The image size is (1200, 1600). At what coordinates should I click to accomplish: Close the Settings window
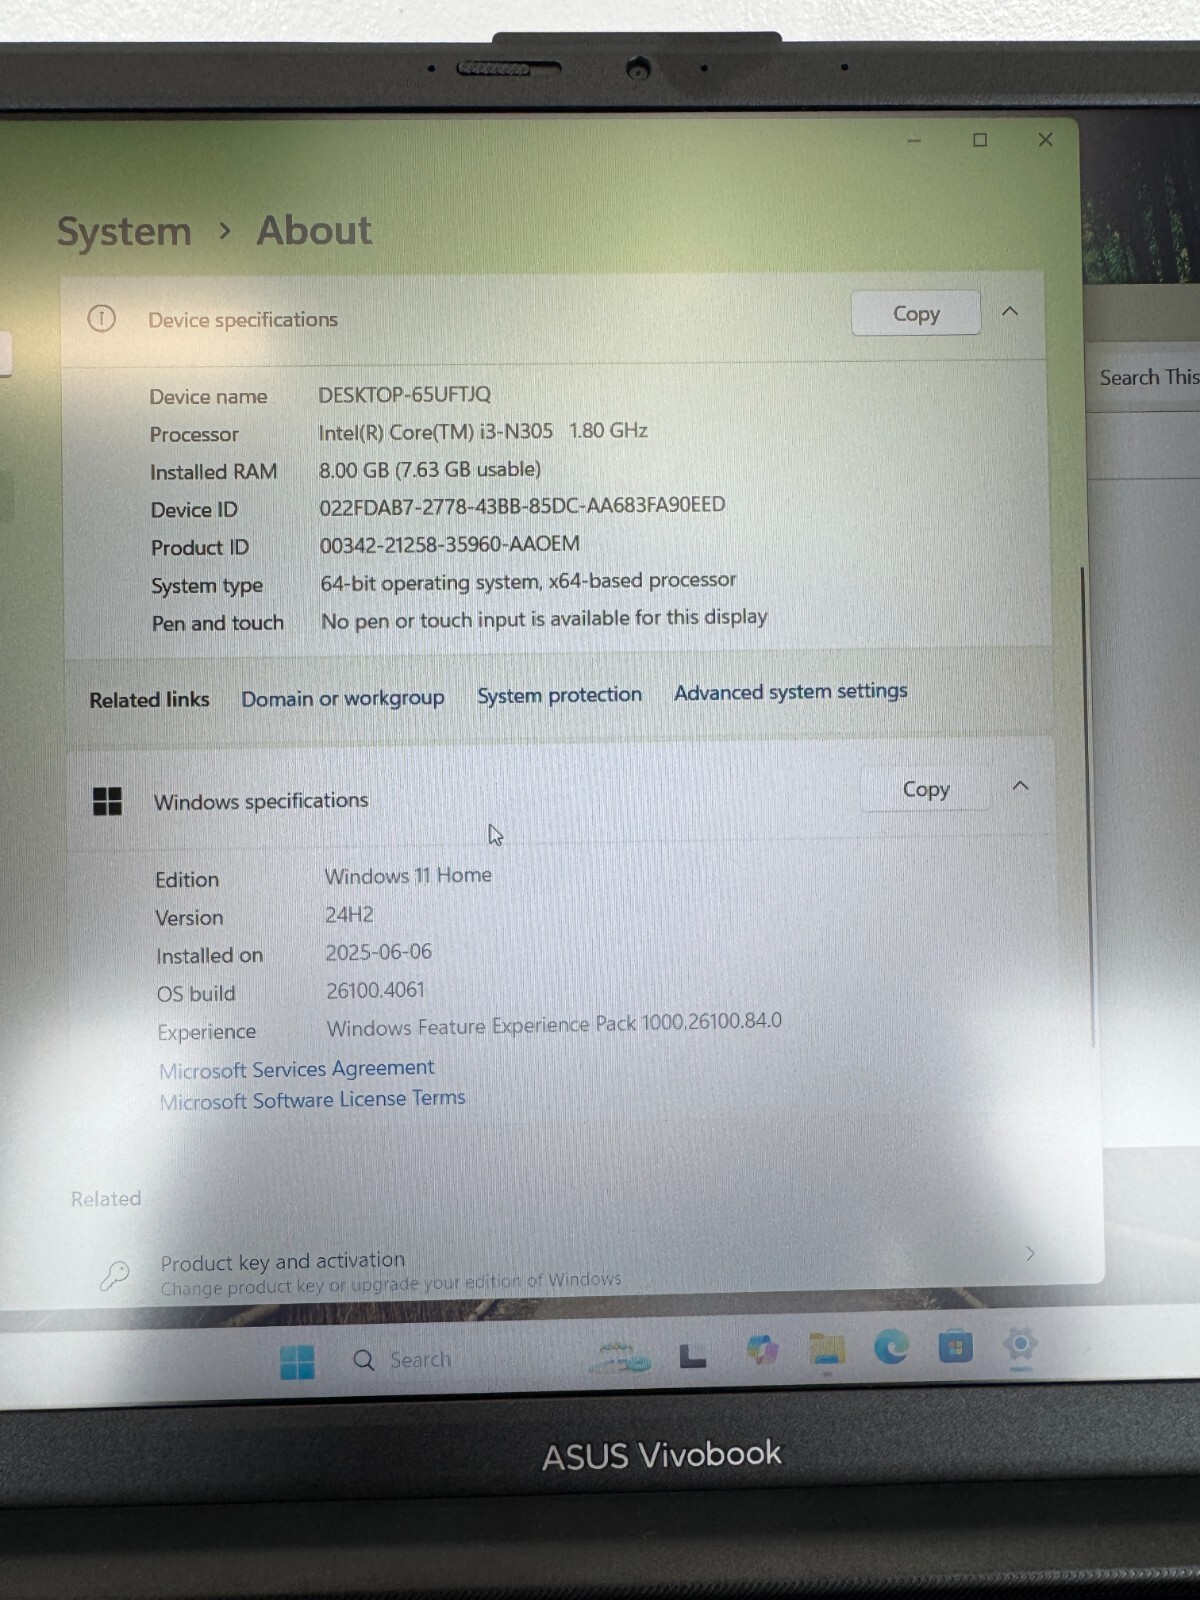coord(1046,139)
